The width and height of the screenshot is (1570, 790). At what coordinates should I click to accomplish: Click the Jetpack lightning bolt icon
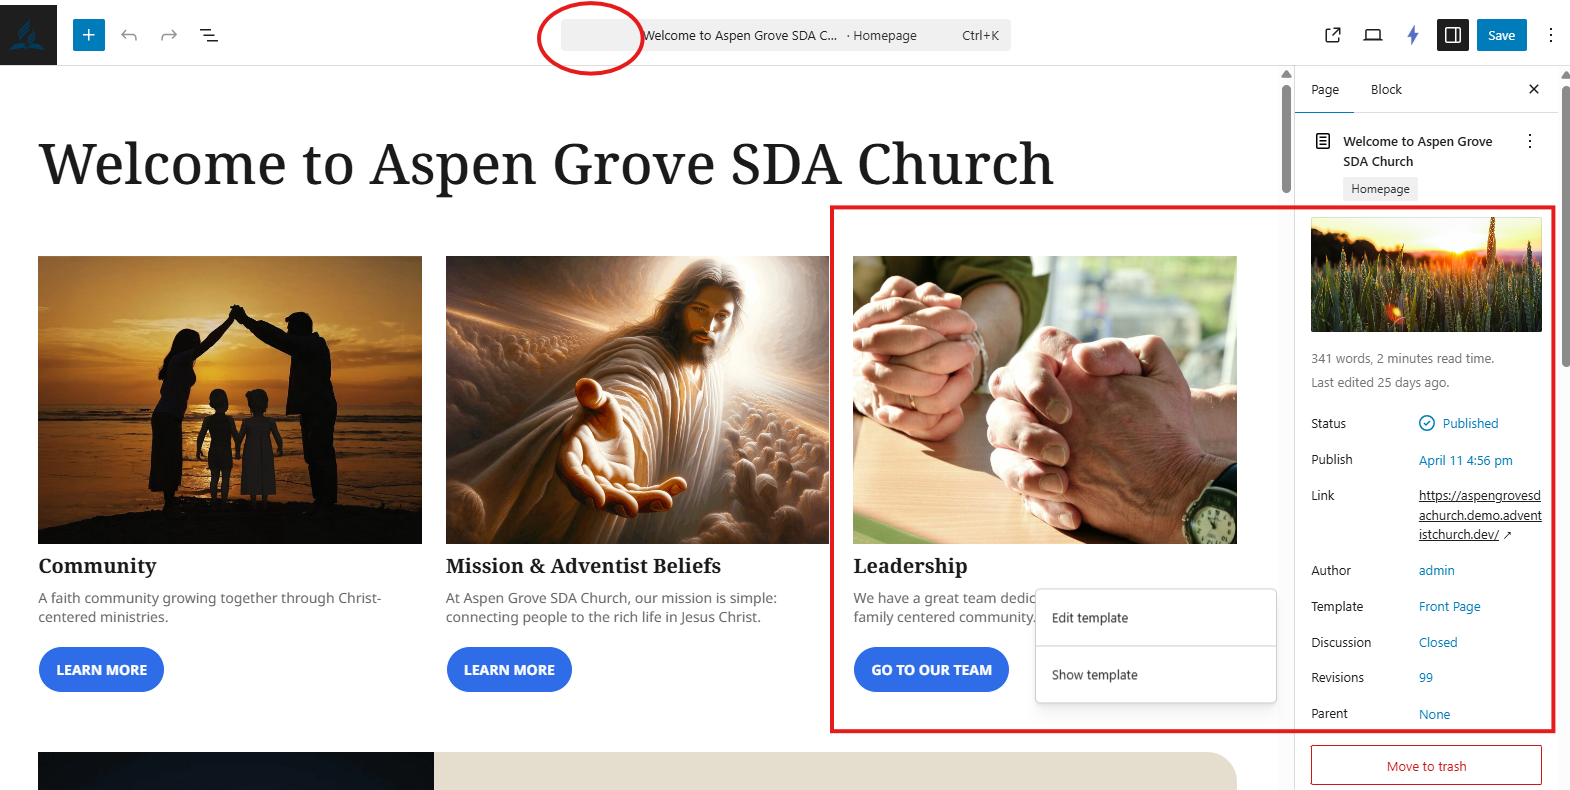click(x=1413, y=35)
